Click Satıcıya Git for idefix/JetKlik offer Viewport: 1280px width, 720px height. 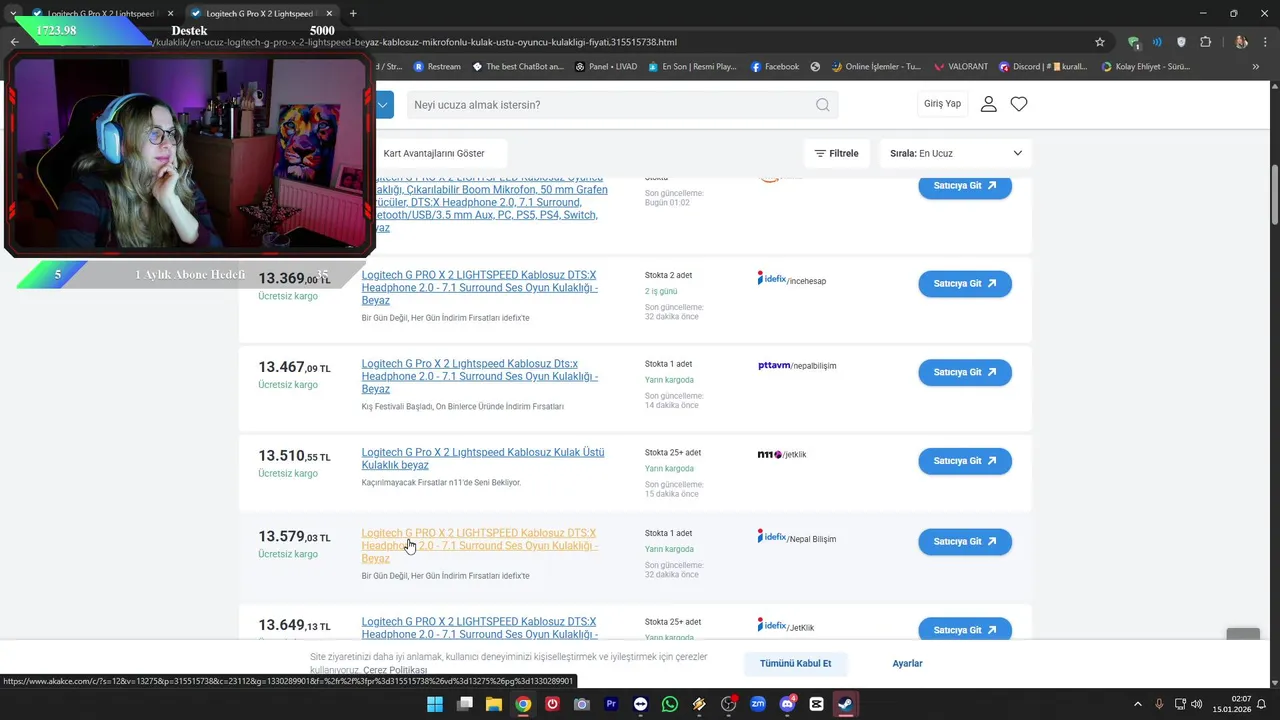[x=965, y=630]
